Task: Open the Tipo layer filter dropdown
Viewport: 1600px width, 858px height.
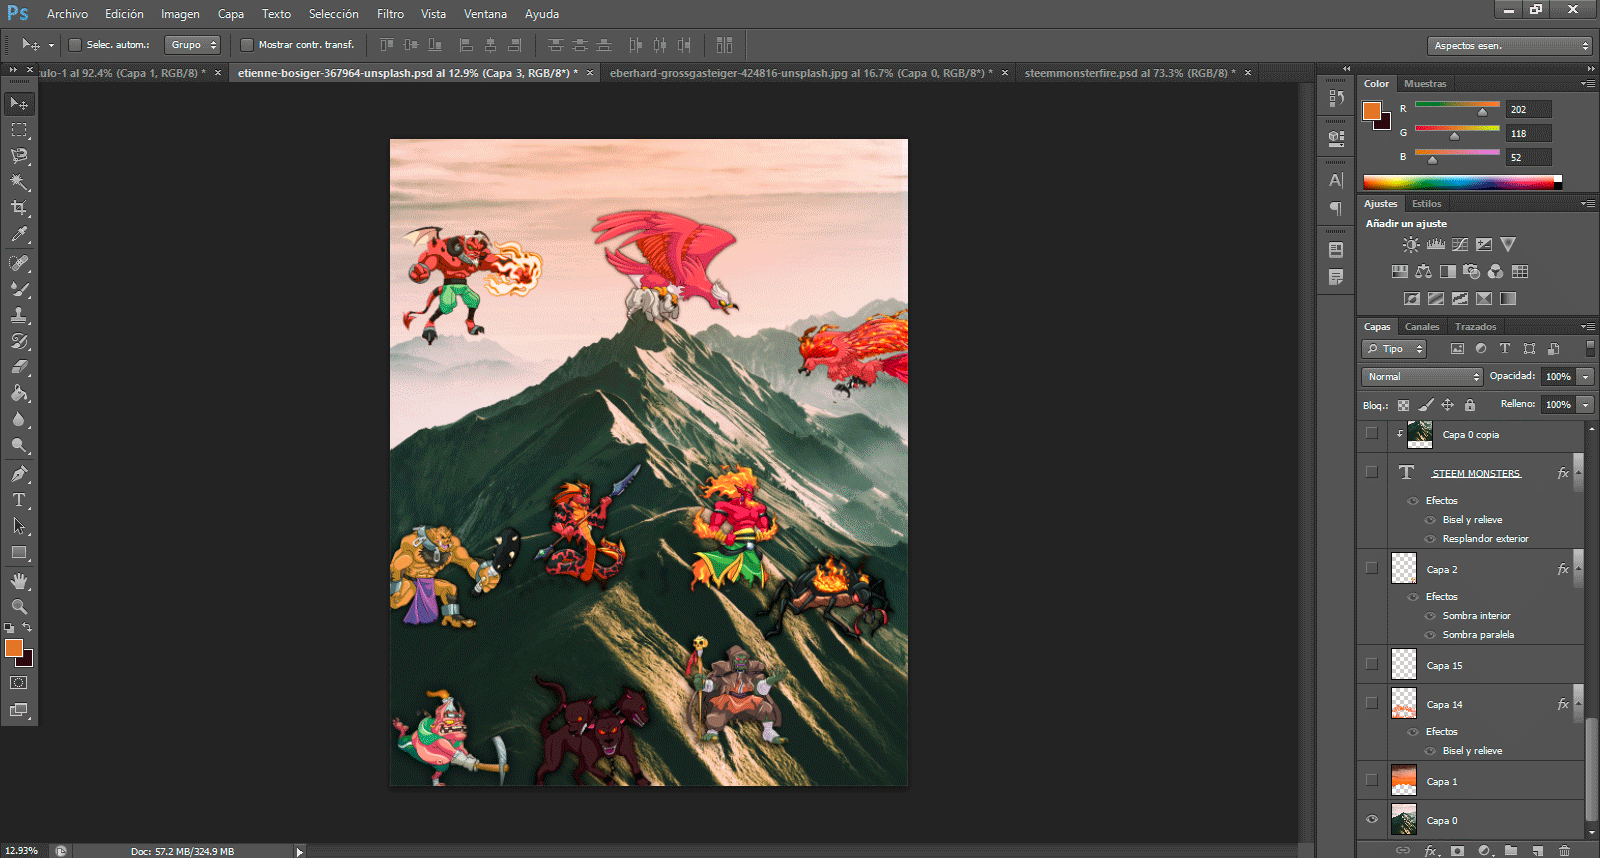Action: (x=1393, y=349)
